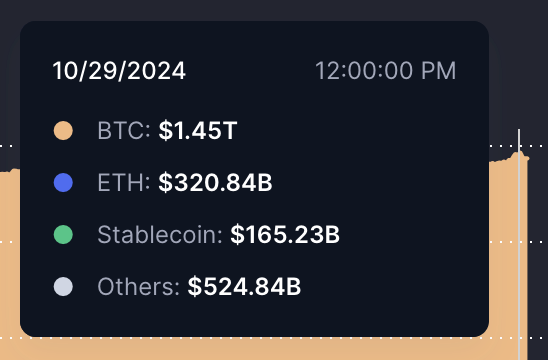The width and height of the screenshot is (548, 360).
Task: Click the $165.23B Stablecoin value
Action: point(285,234)
